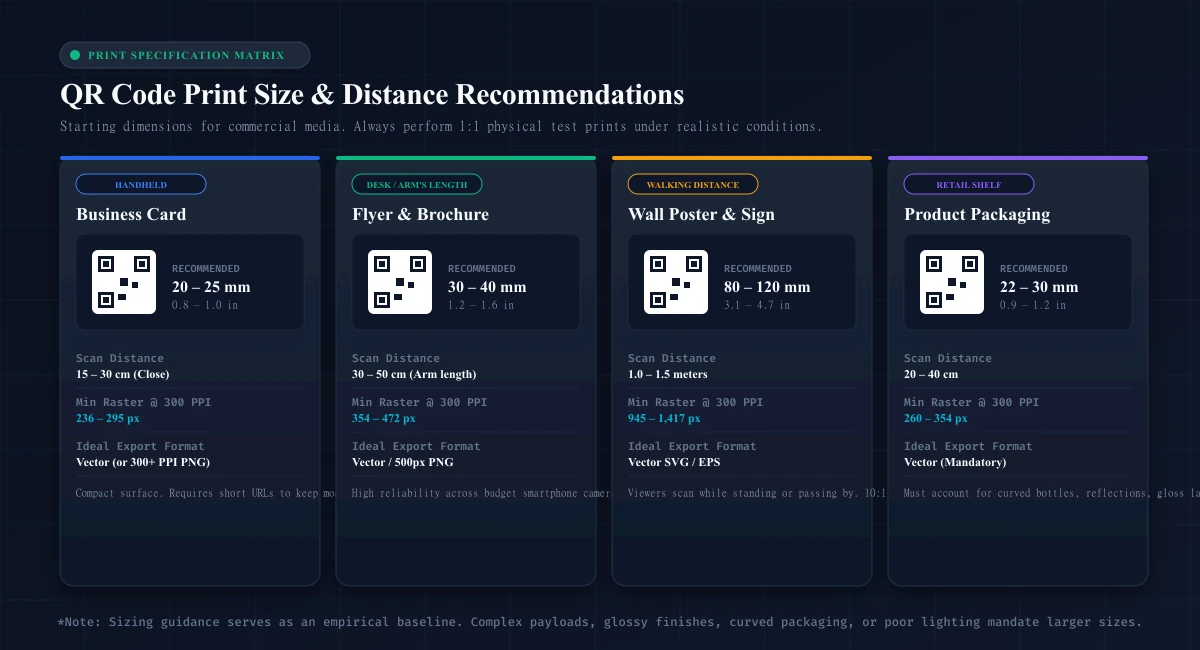
Task: Click the Business Card note about compact surface
Action: 206,493
